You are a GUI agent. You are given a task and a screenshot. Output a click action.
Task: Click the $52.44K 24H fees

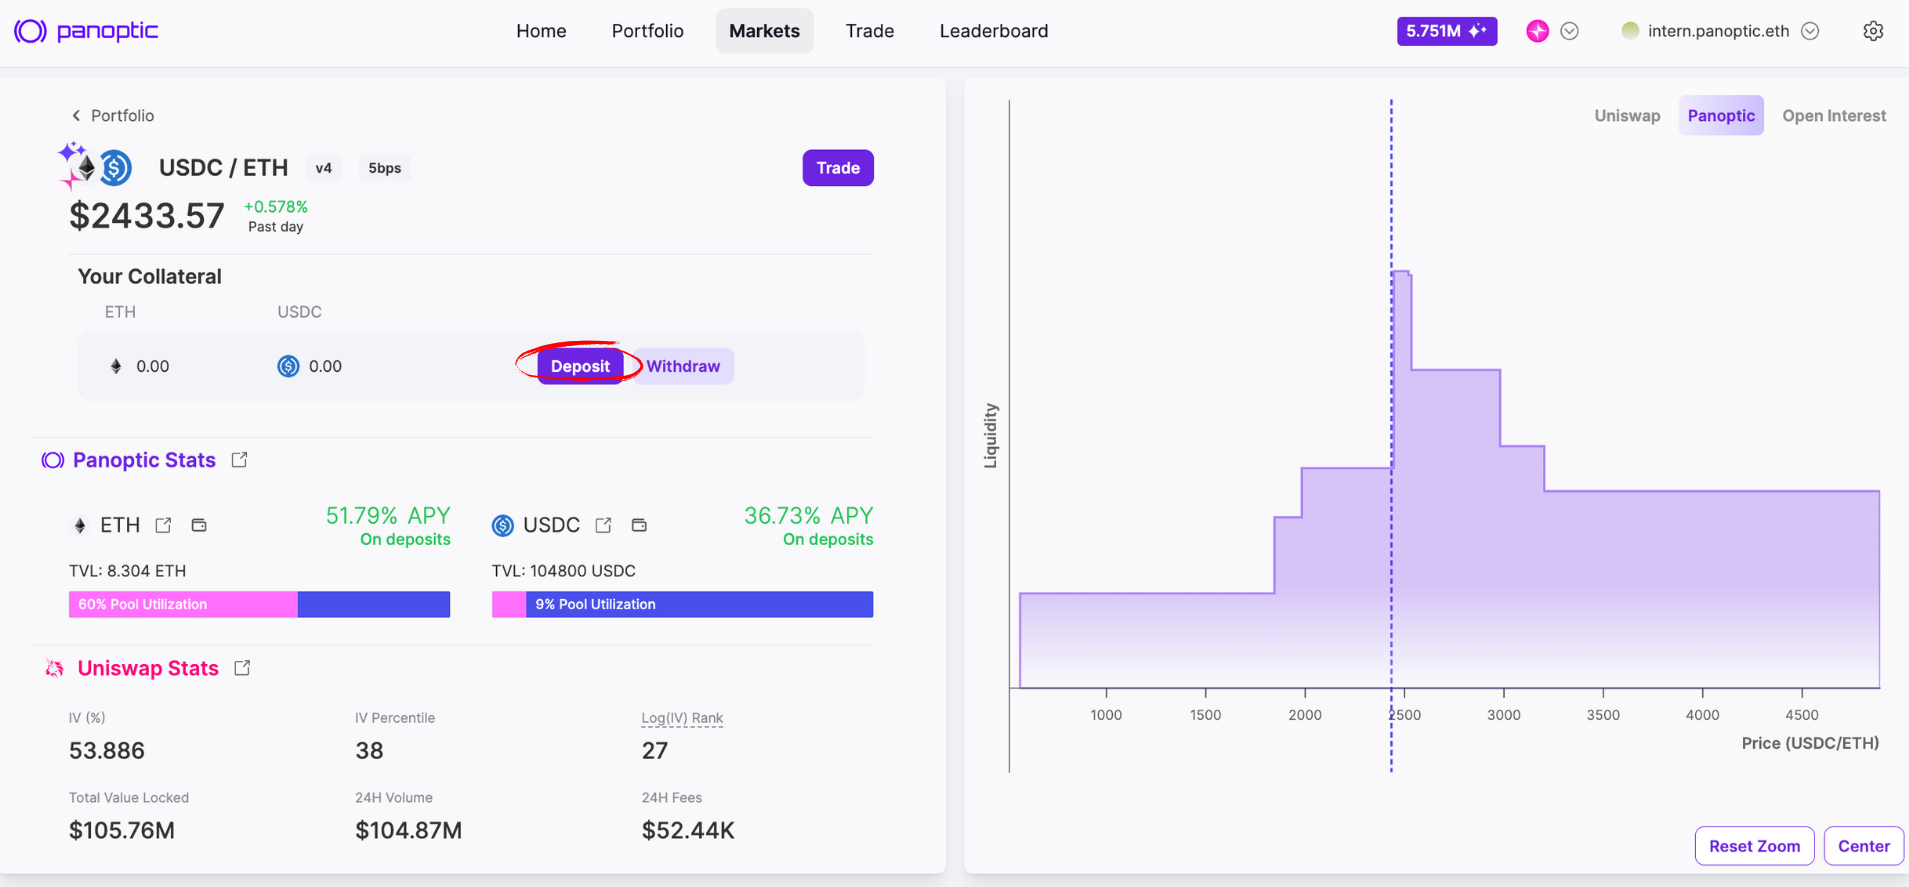pos(688,831)
